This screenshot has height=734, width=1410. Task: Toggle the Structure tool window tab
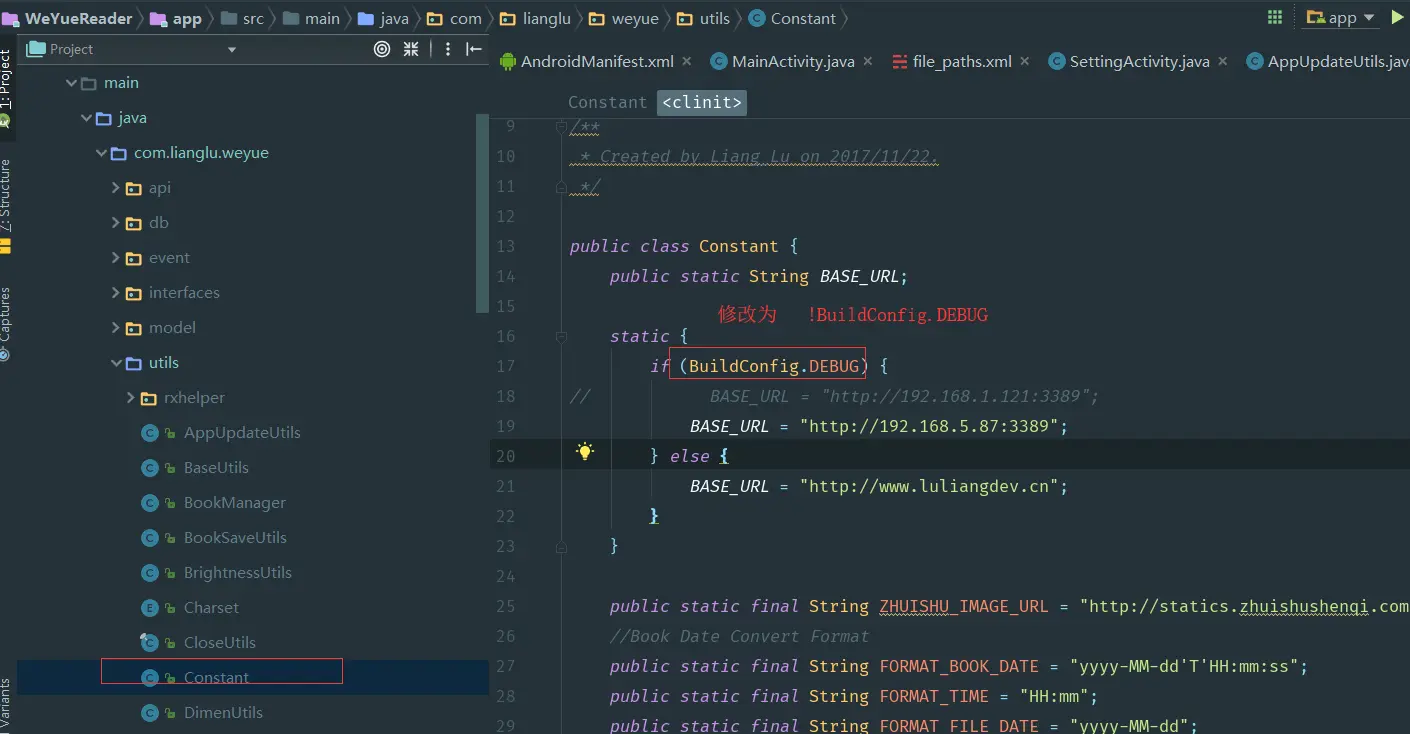click(6, 205)
